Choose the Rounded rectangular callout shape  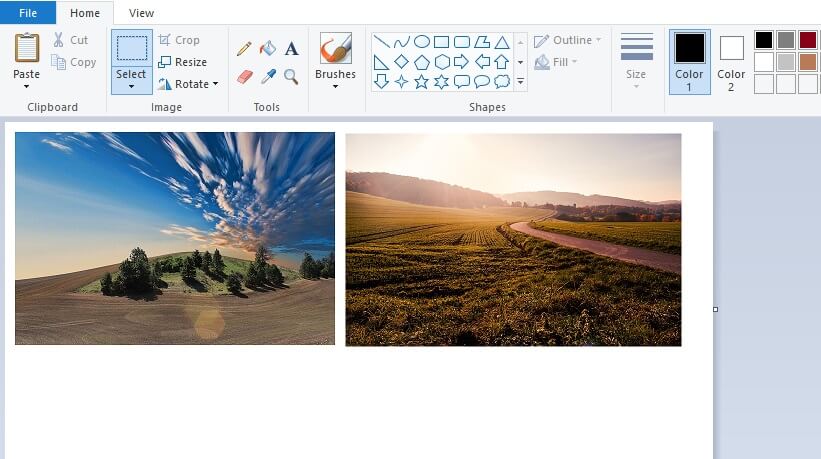[x=462, y=82]
